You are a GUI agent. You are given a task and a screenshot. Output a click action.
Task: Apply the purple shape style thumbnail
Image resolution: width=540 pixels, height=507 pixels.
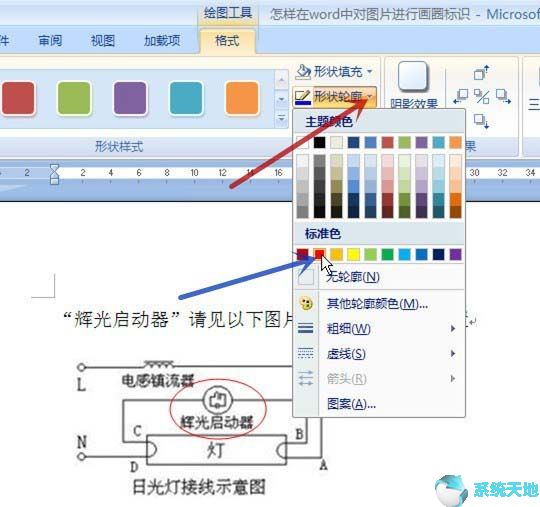pos(130,98)
